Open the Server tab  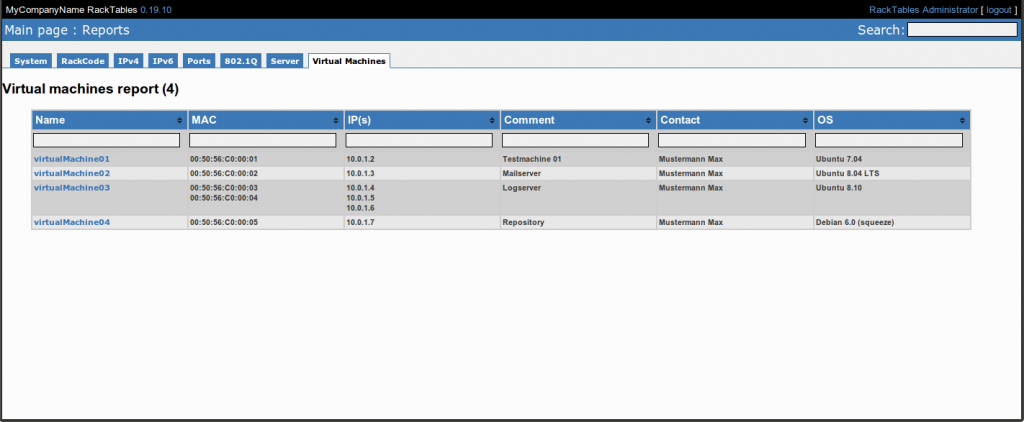(285, 61)
